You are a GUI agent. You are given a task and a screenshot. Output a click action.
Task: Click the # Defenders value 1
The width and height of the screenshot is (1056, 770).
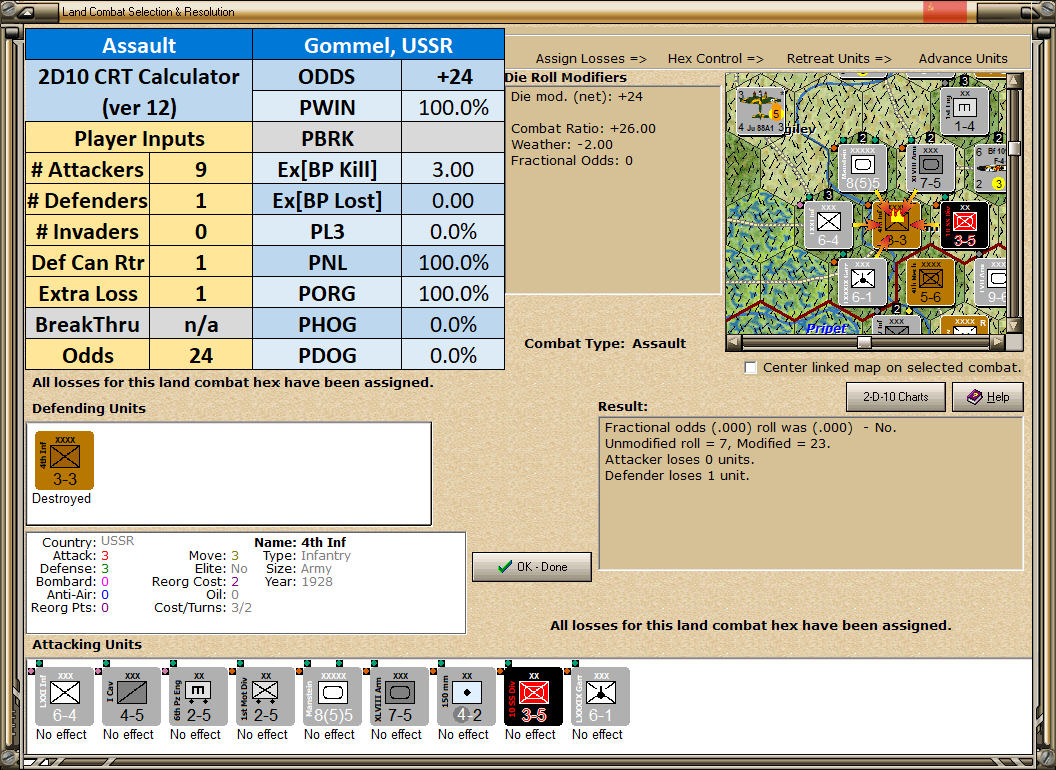click(x=201, y=200)
